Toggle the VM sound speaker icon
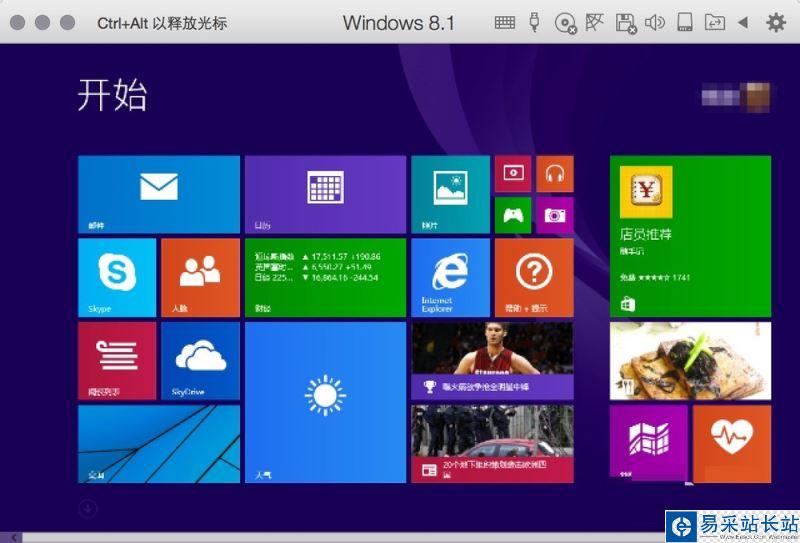Image resolution: width=800 pixels, height=543 pixels. coord(655,22)
